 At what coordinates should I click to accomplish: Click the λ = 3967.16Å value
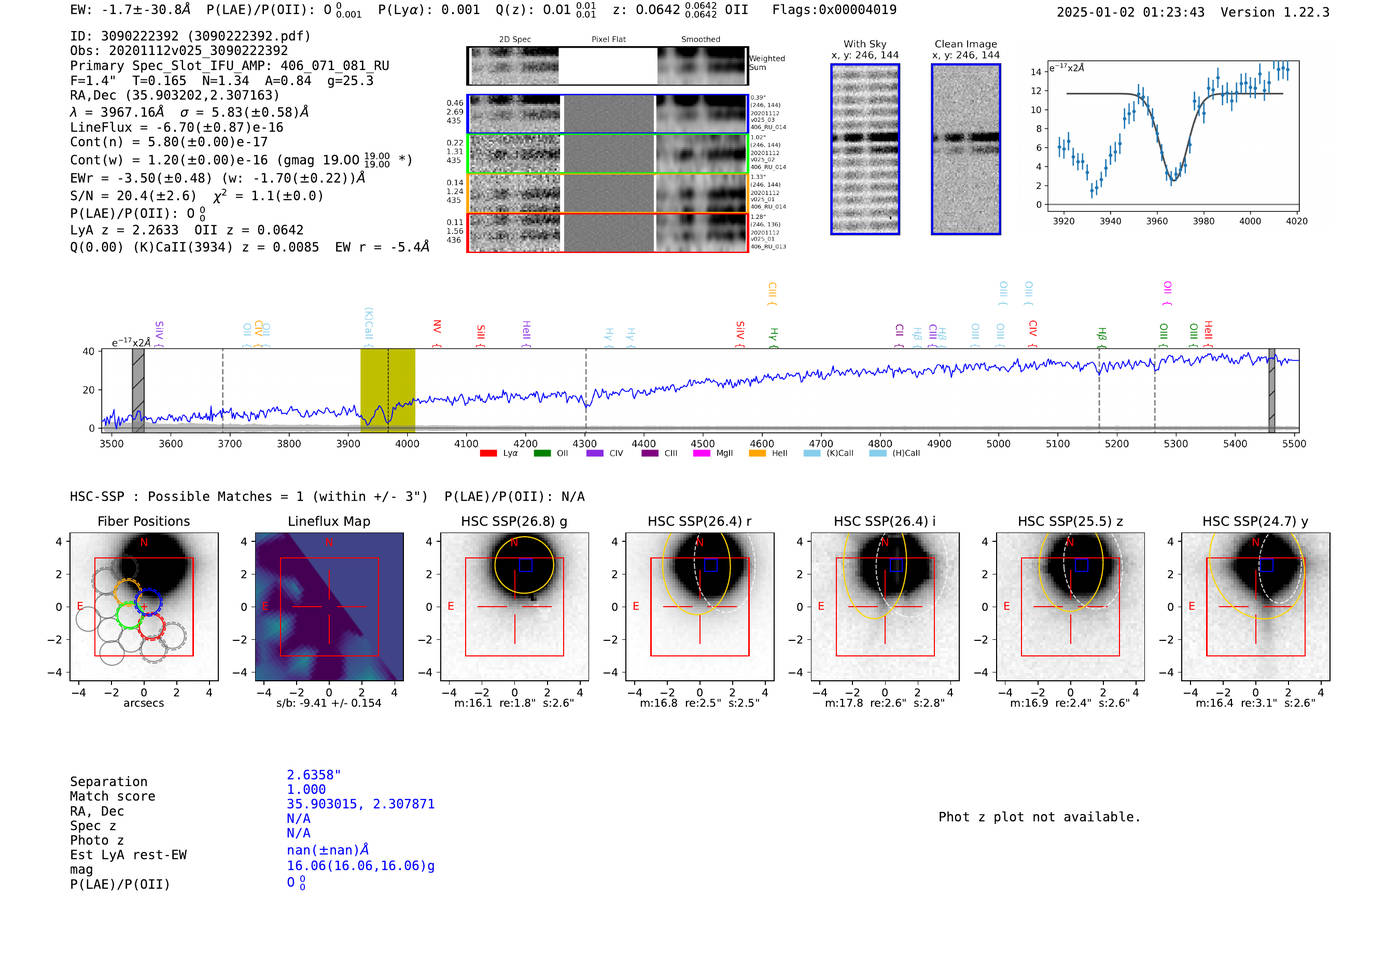[117, 112]
